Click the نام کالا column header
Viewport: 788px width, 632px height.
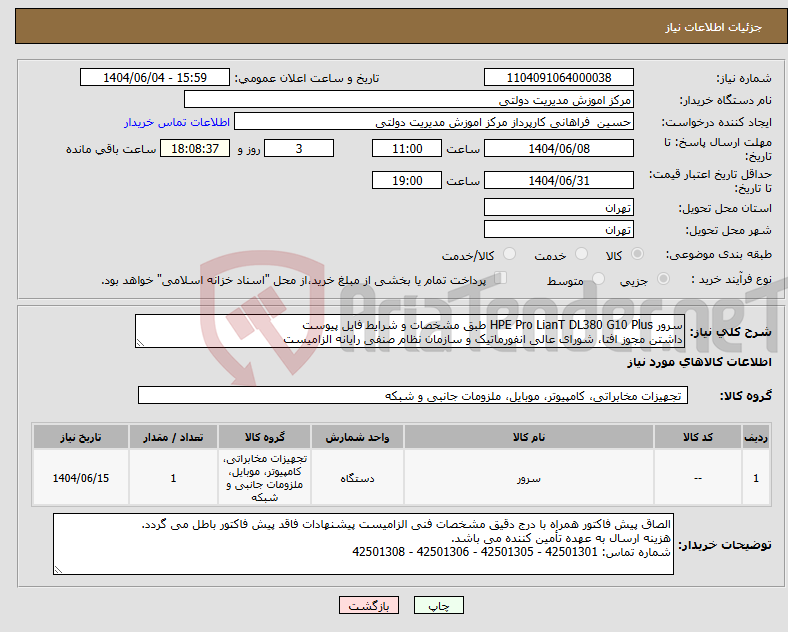click(x=529, y=437)
